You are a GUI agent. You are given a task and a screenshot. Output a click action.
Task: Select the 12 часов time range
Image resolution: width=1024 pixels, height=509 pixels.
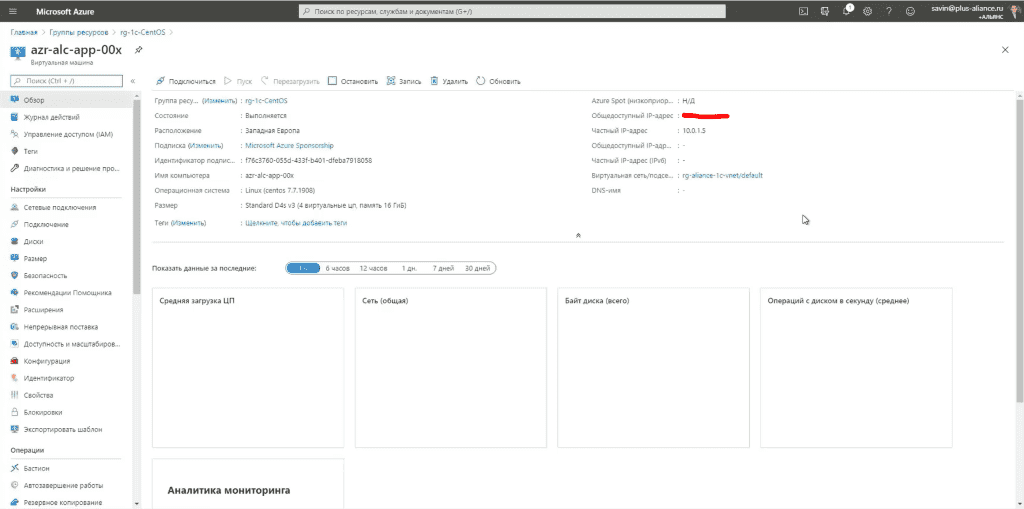pyautogui.click(x=373, y=269)
